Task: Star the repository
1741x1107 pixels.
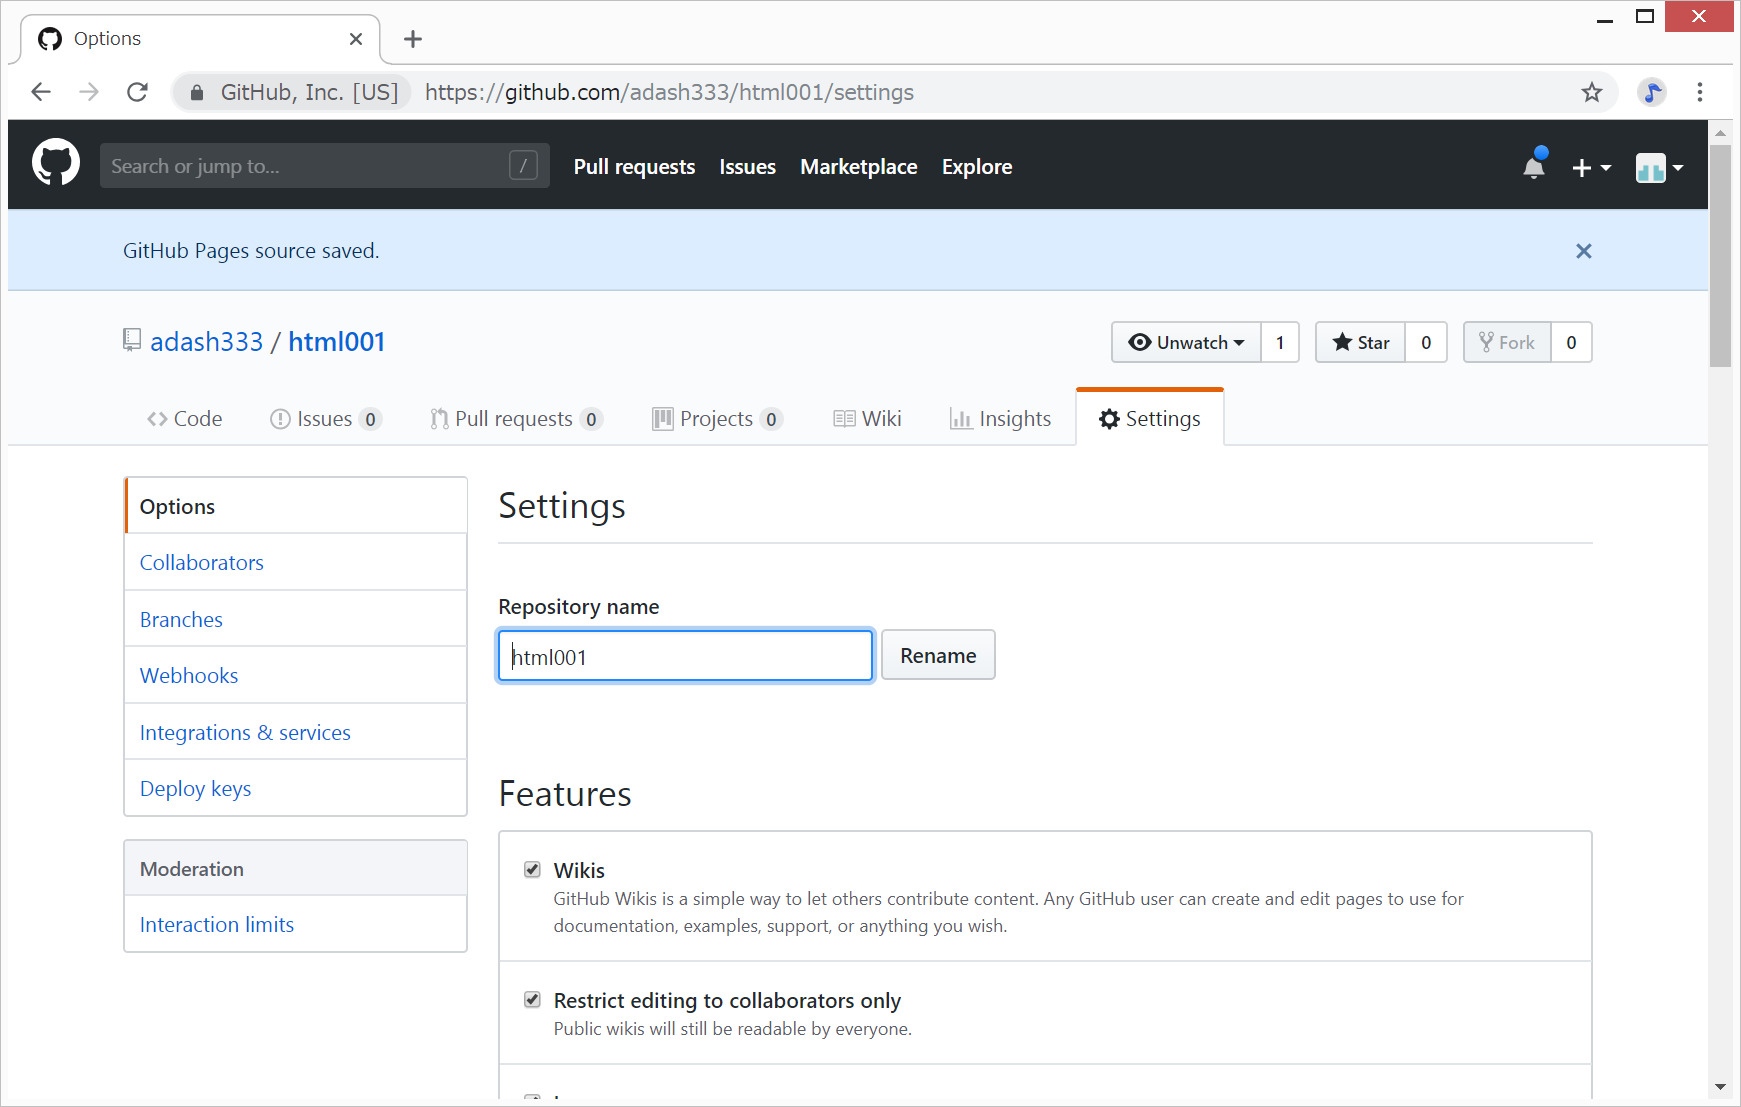Action: coord(1360,342)
